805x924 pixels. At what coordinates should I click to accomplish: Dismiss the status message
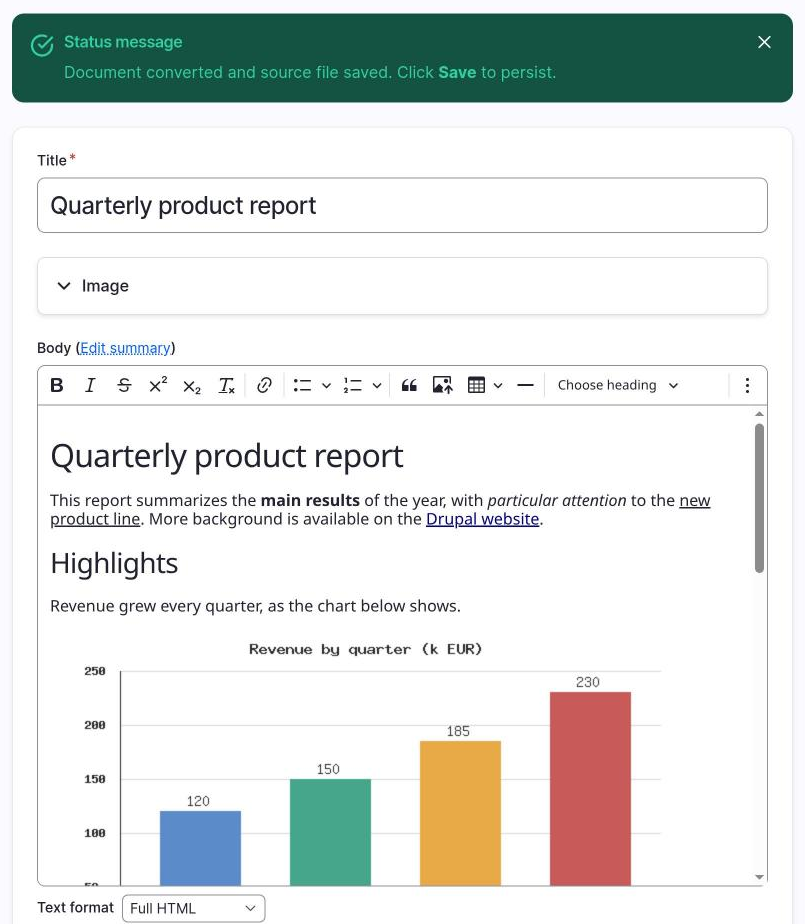[764, 42]
